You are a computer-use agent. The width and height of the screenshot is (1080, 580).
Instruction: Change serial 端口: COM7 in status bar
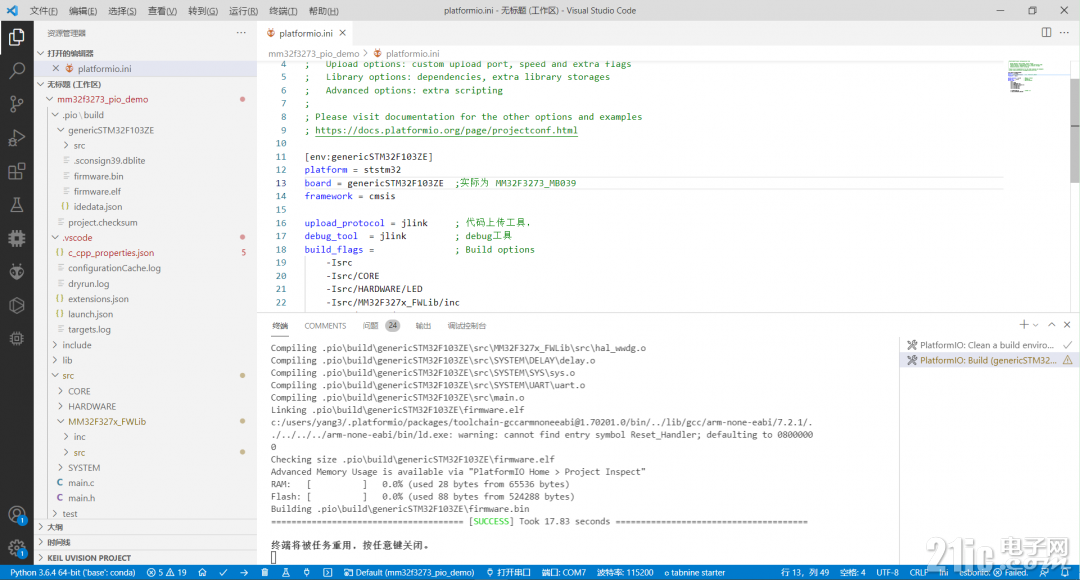pos(563,572)
